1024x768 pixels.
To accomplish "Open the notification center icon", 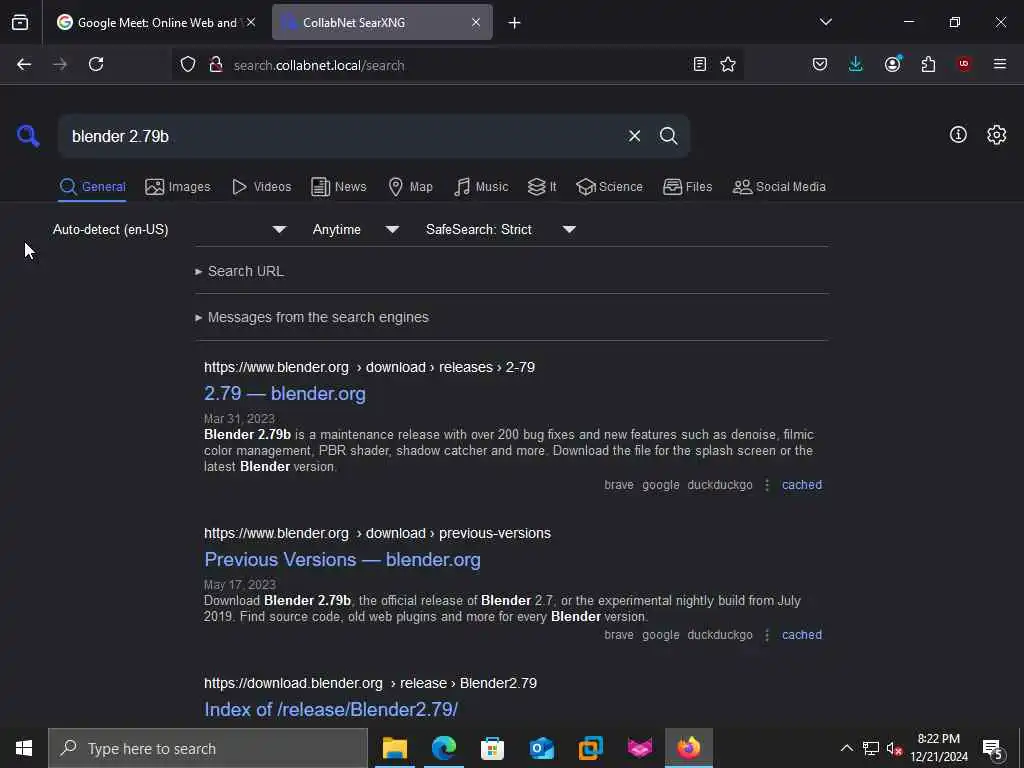I will click(992, 748).
